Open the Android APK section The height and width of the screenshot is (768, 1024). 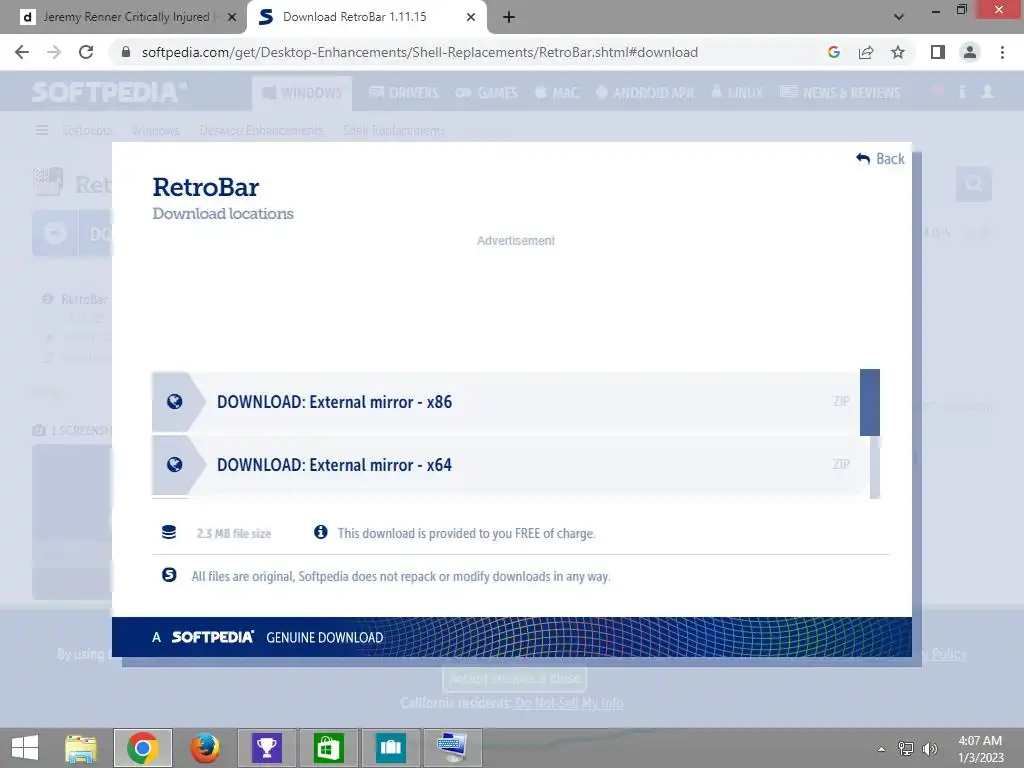click(645, 93)
